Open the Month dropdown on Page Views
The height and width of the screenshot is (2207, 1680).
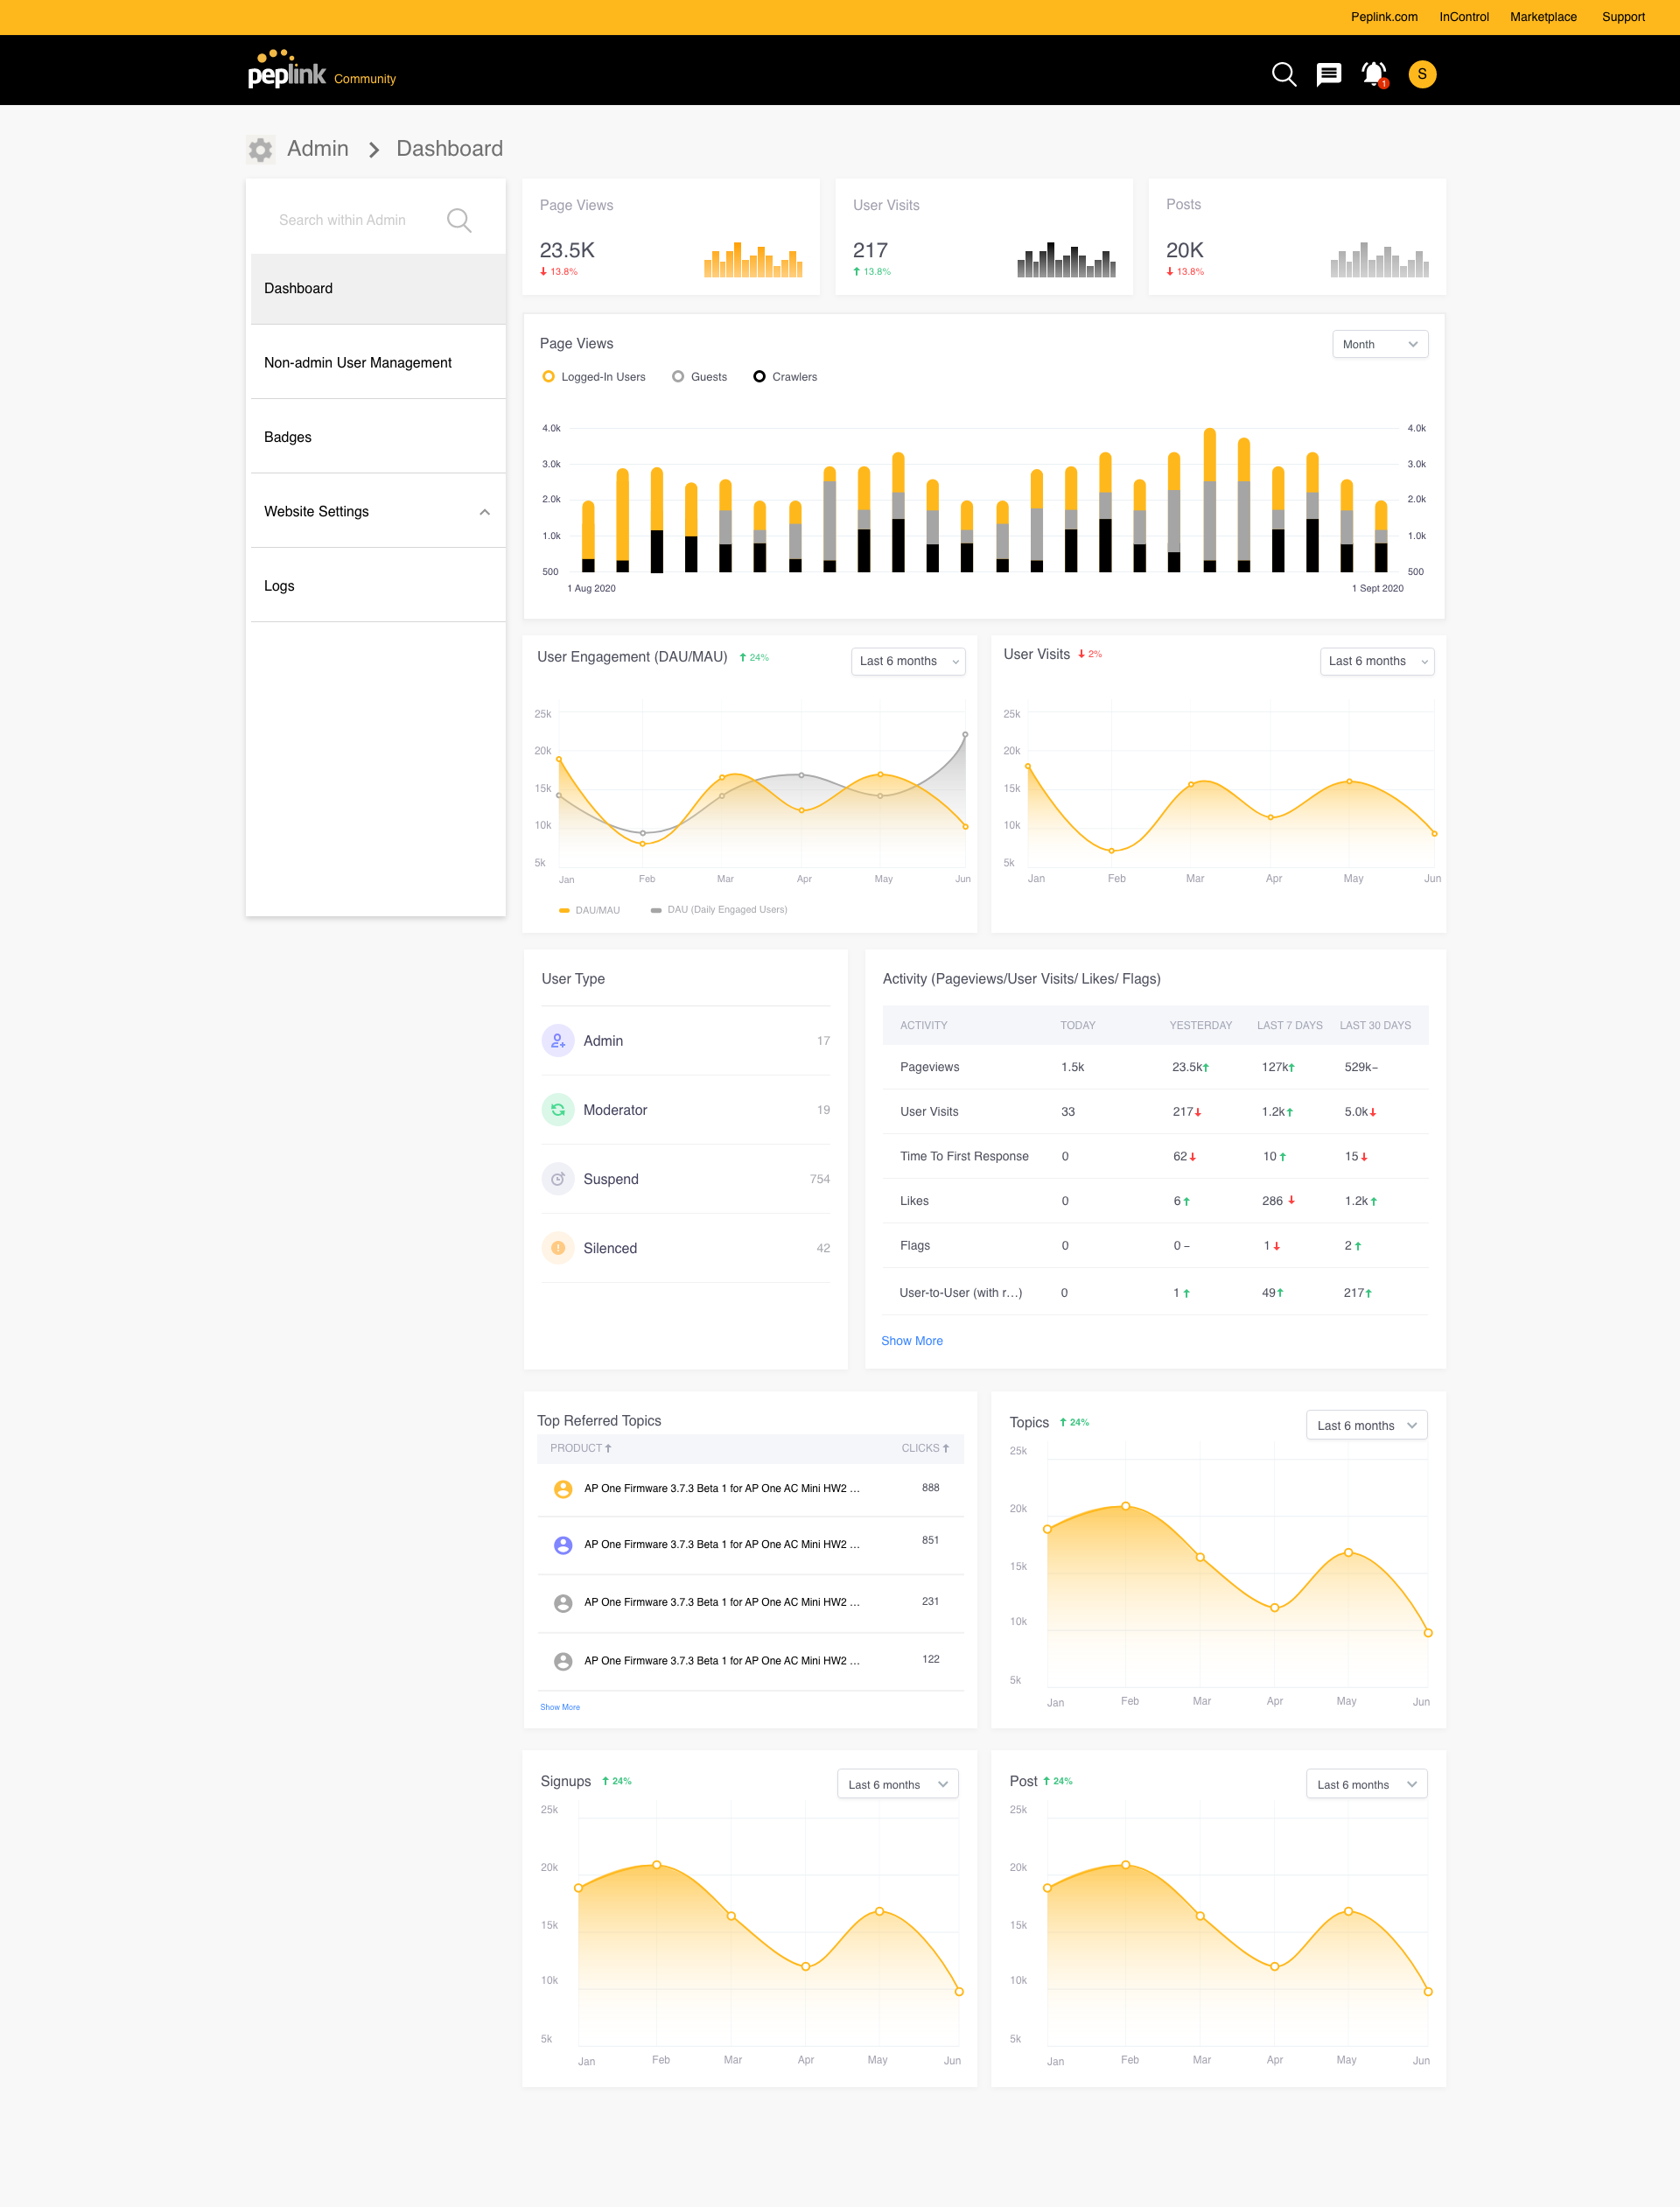[1379, 344]
